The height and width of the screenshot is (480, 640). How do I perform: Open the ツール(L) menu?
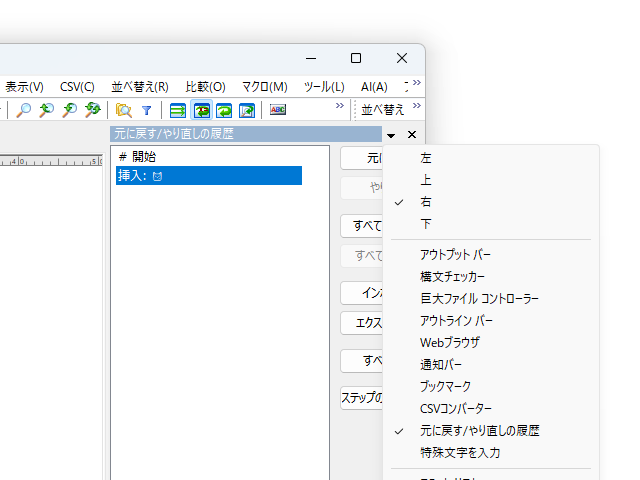[324, 87]
